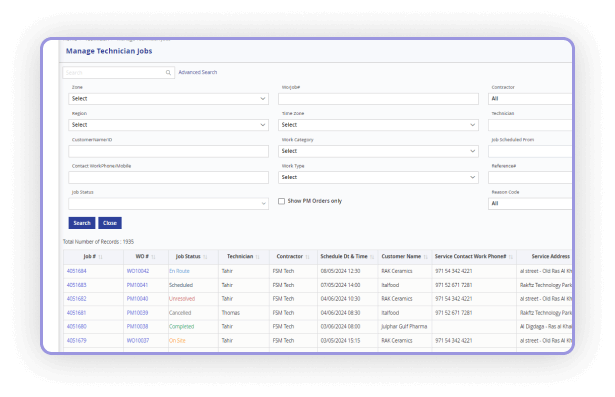Click schedule time 03/05/2024 15:15
Screen dimensions: 615x397
(x=340, y=341)
